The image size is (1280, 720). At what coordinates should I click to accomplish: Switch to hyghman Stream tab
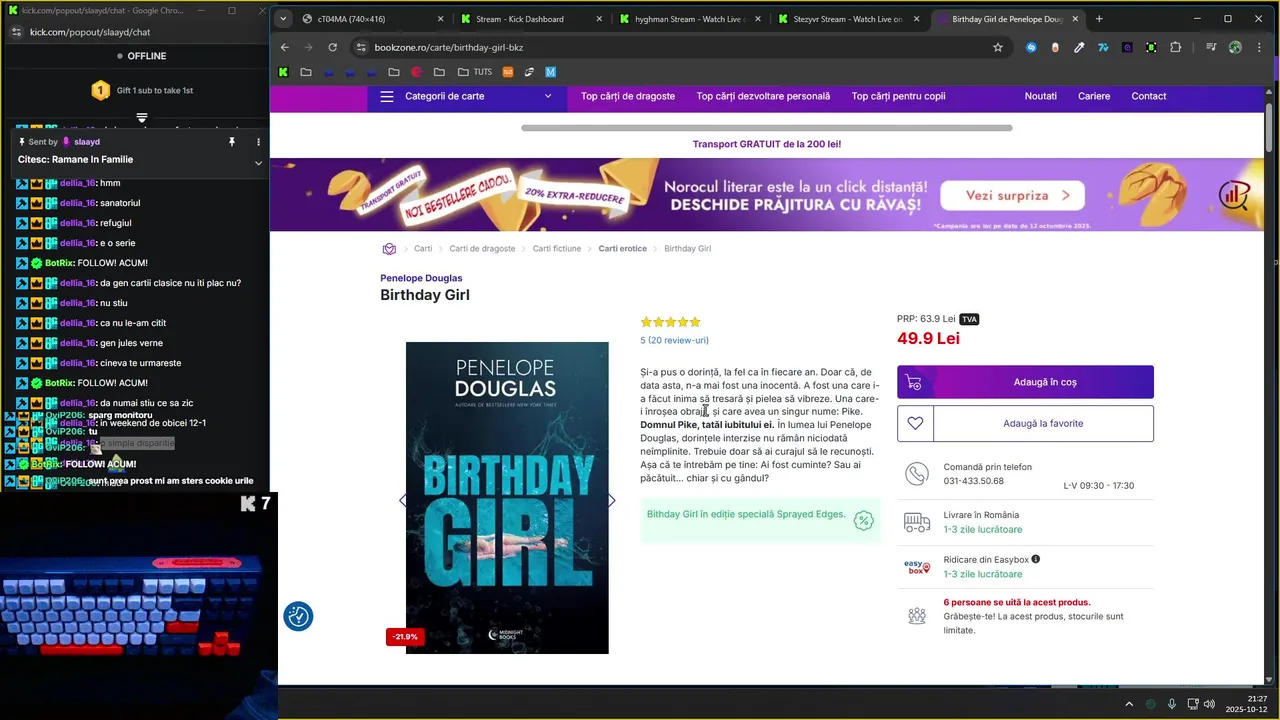pos(690,19)
